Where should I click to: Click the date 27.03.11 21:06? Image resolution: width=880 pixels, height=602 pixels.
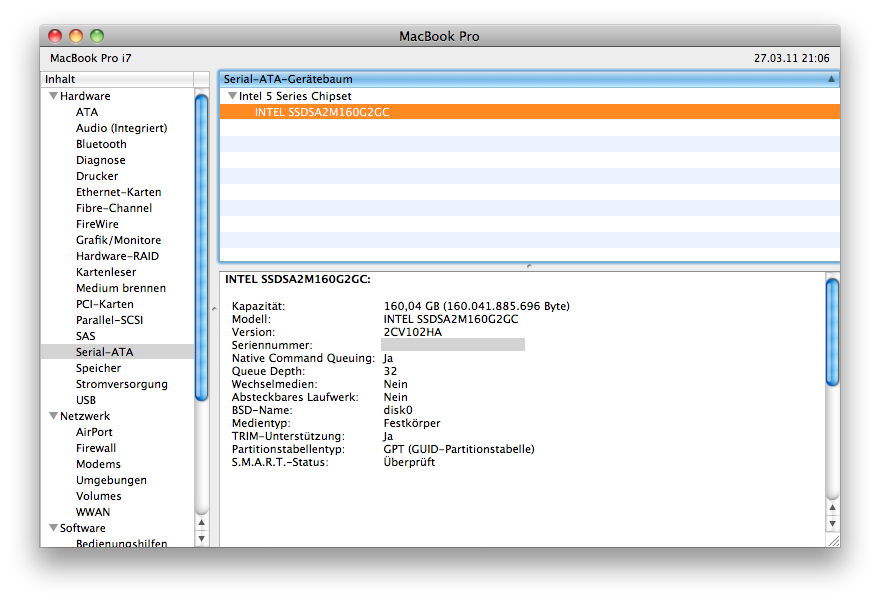tap(791, 58)
